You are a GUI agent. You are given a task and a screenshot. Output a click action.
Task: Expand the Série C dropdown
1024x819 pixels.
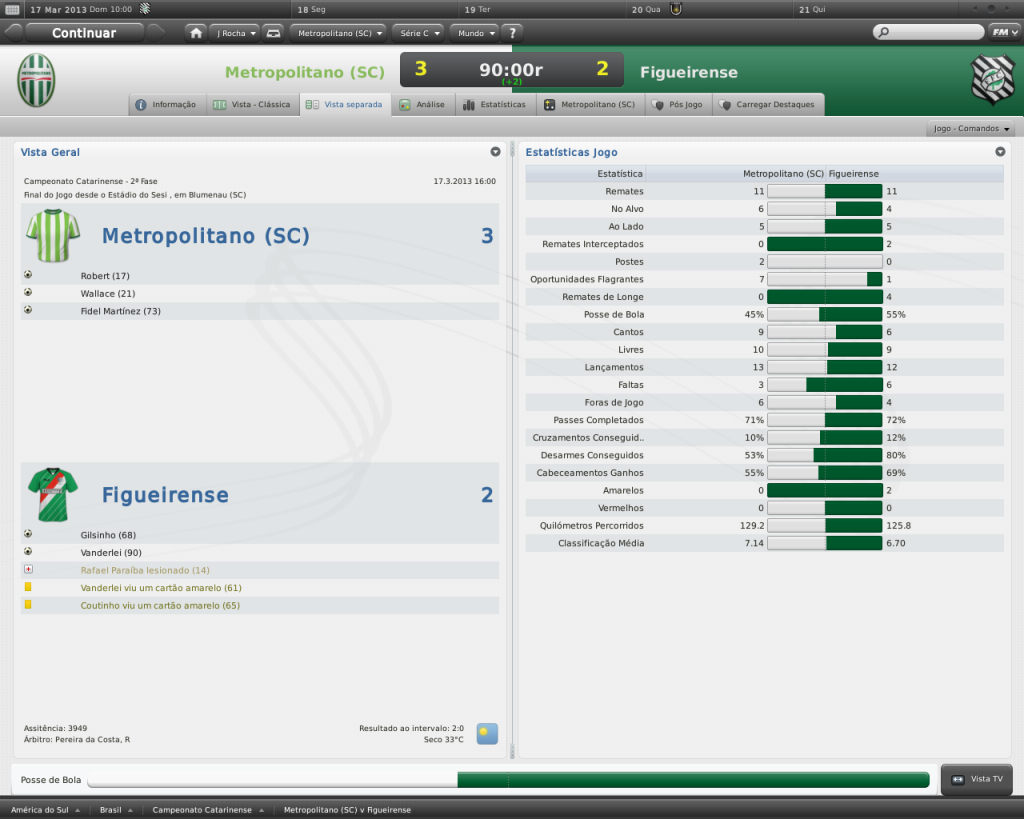[x=418, y=32]
